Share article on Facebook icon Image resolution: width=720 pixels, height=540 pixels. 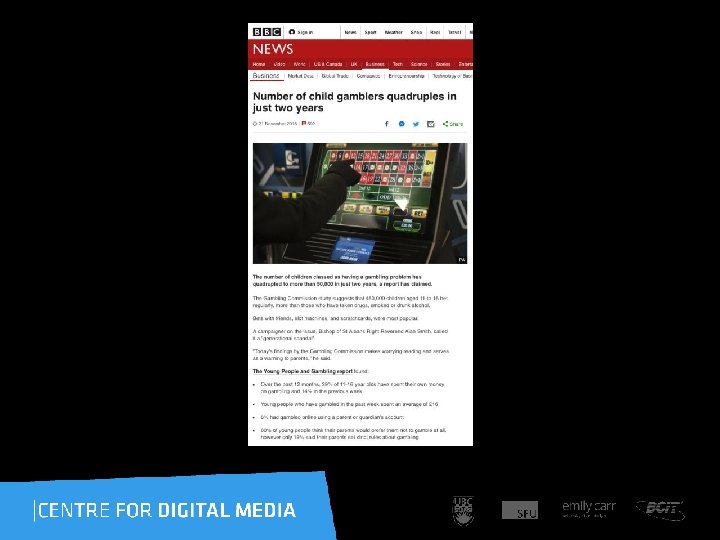click(x=387, y=124)
